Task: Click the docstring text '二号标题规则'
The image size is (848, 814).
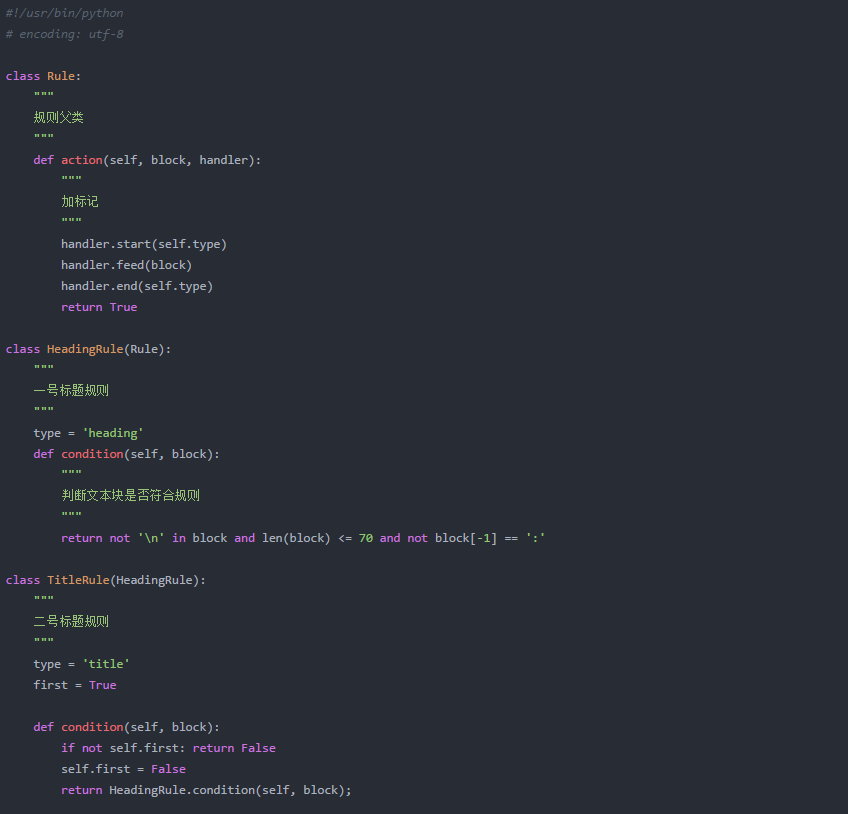Action: tap(71, 621)
